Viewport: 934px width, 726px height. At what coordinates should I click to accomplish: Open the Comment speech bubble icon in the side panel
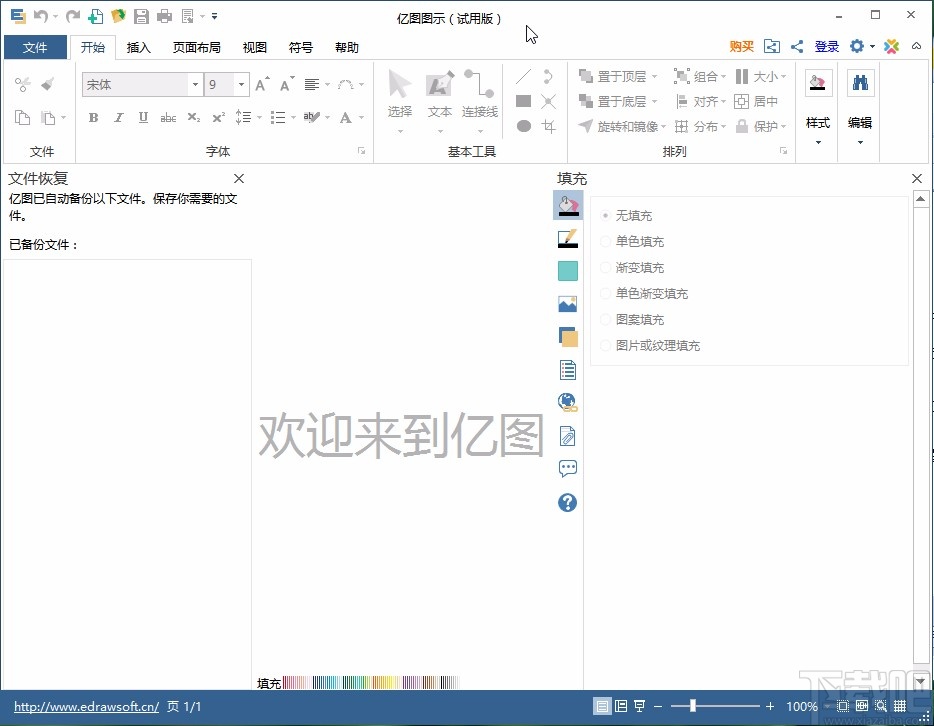(568, 469)
